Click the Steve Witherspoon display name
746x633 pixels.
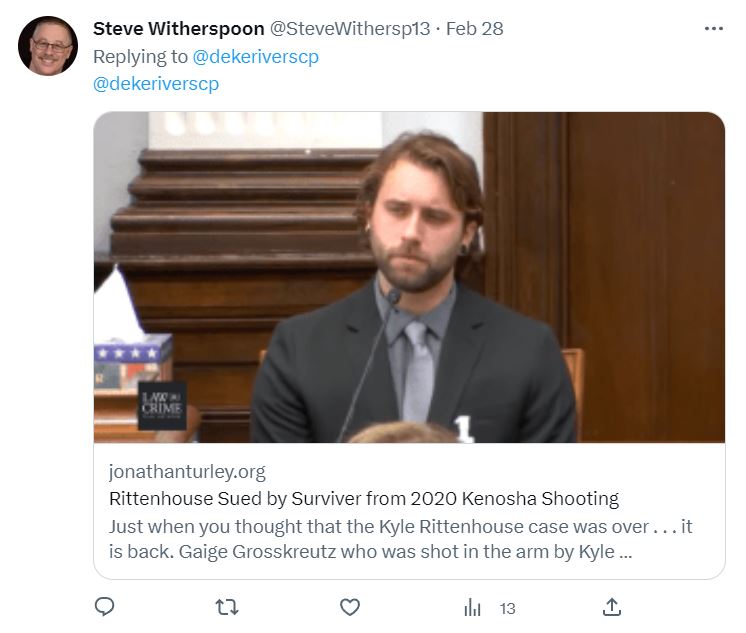pos(178,28)
